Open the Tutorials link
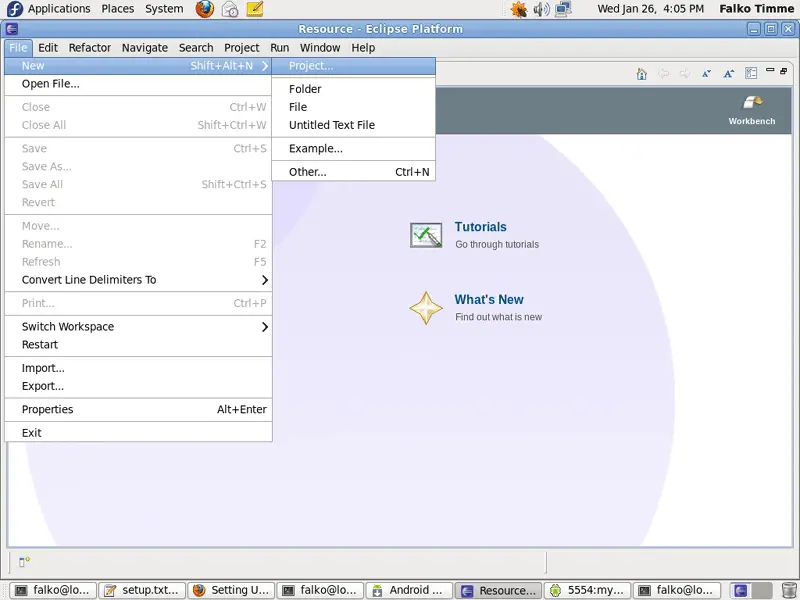The width and height of the screenshot is (800, 600). [x=481, y=227]
